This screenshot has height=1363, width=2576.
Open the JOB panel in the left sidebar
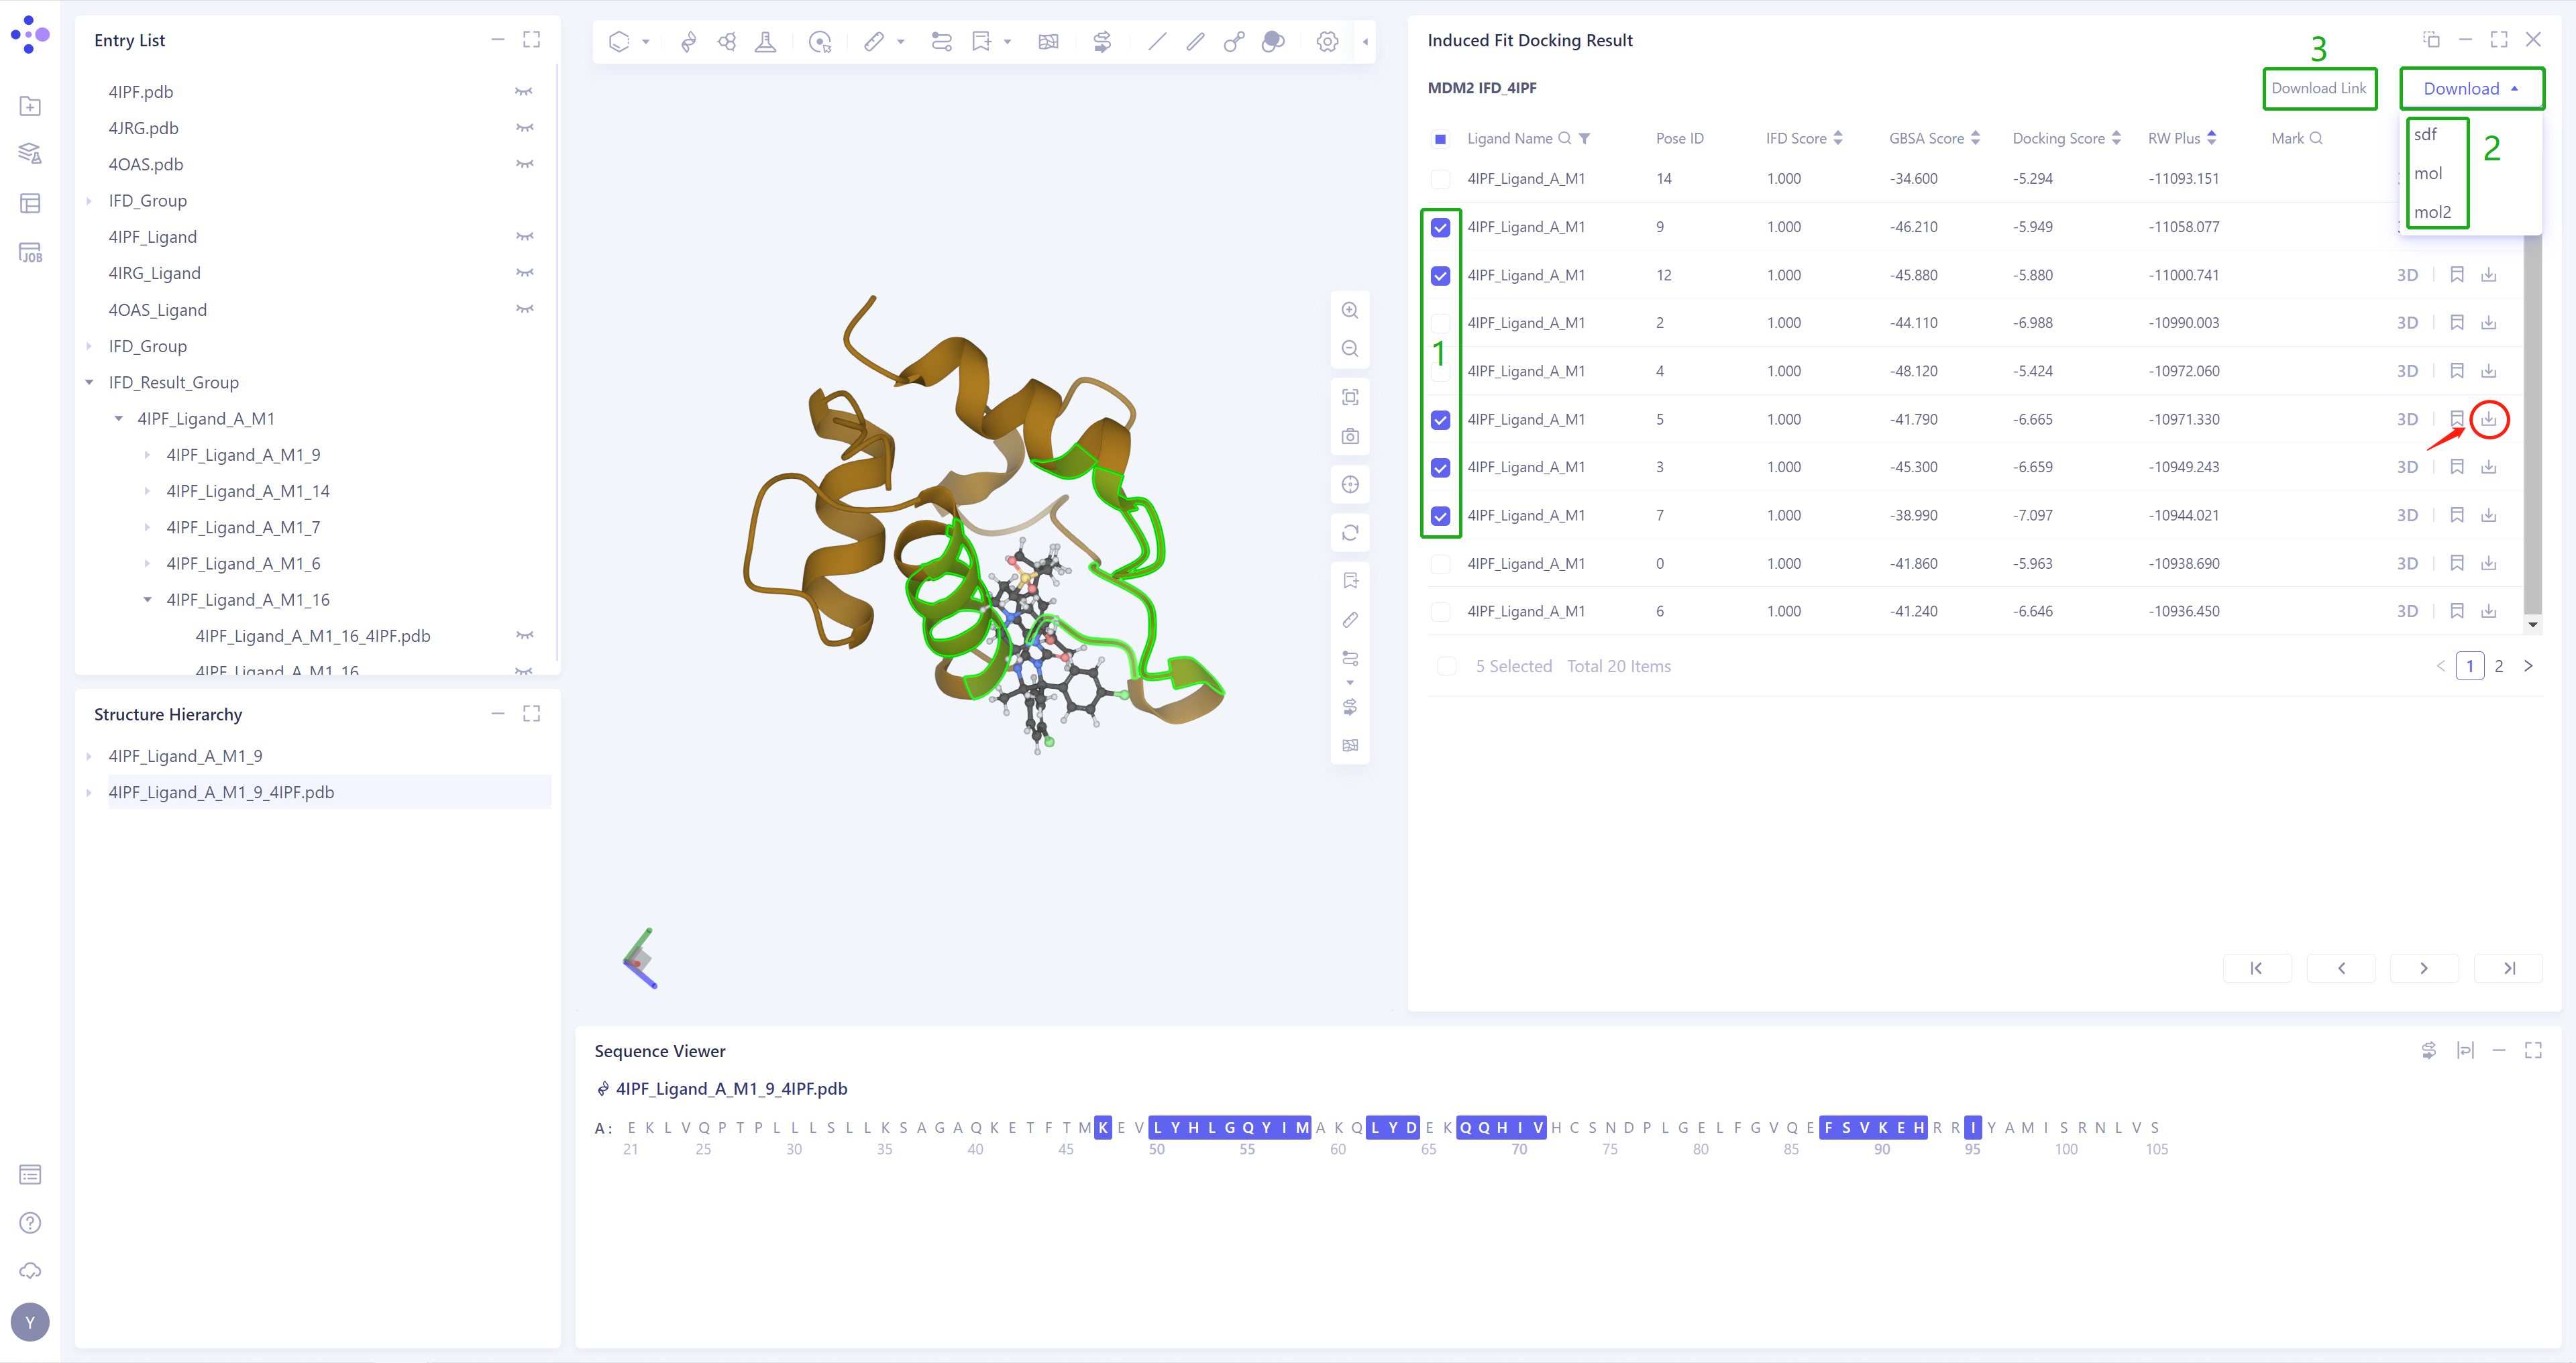click(x=30, y=253)
